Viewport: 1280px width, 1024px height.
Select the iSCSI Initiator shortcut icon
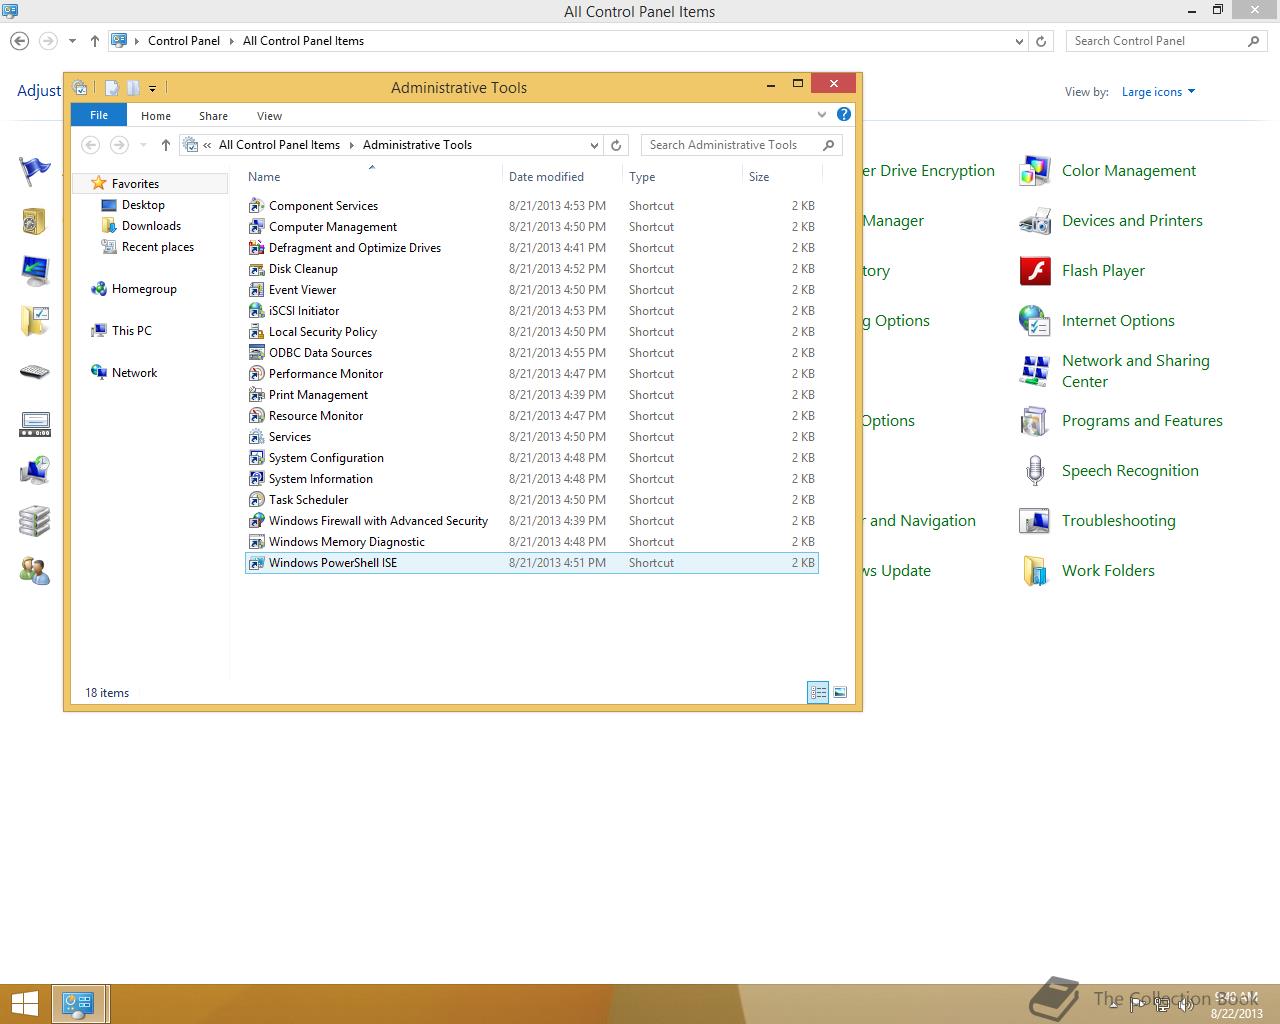pyautogui.click(x=257, y=311)
